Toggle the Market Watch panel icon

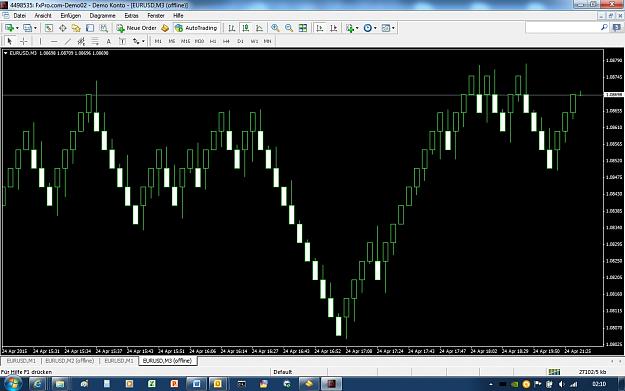(49, 28)
